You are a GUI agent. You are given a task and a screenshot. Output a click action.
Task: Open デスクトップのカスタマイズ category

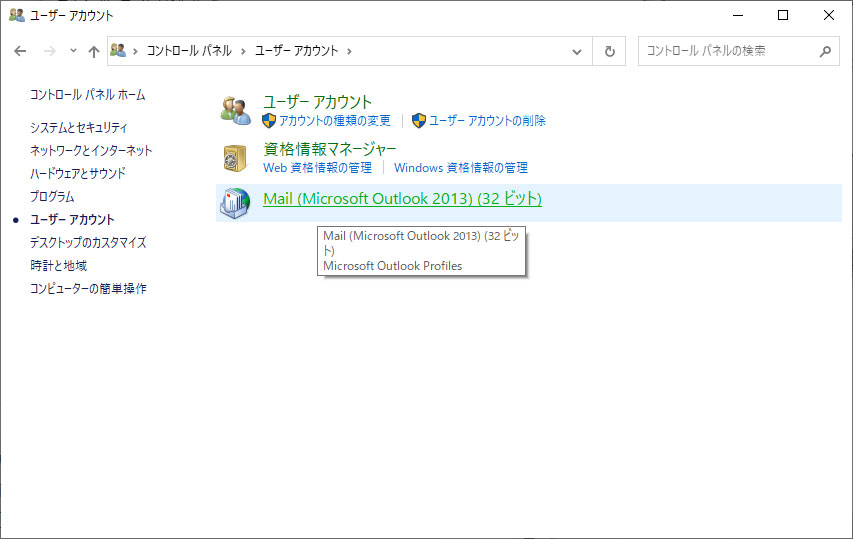pyautogui.click(x=88, y=242)
